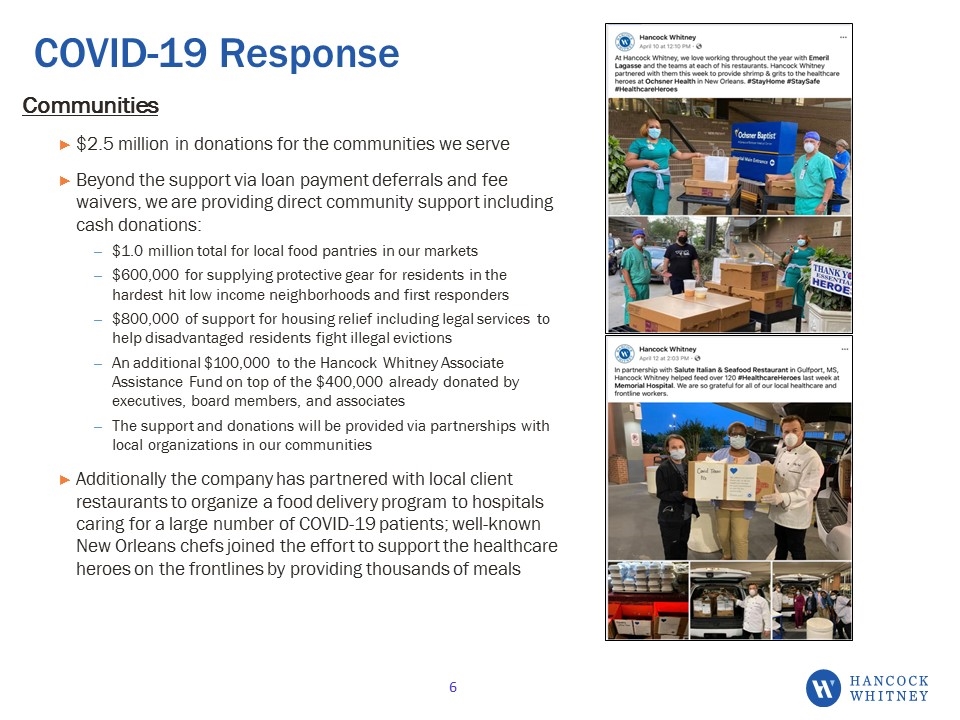Click the profile avatar in the April 12 post
The width and height of the screenshot is (960, 720).
click(x=624, y=353)
